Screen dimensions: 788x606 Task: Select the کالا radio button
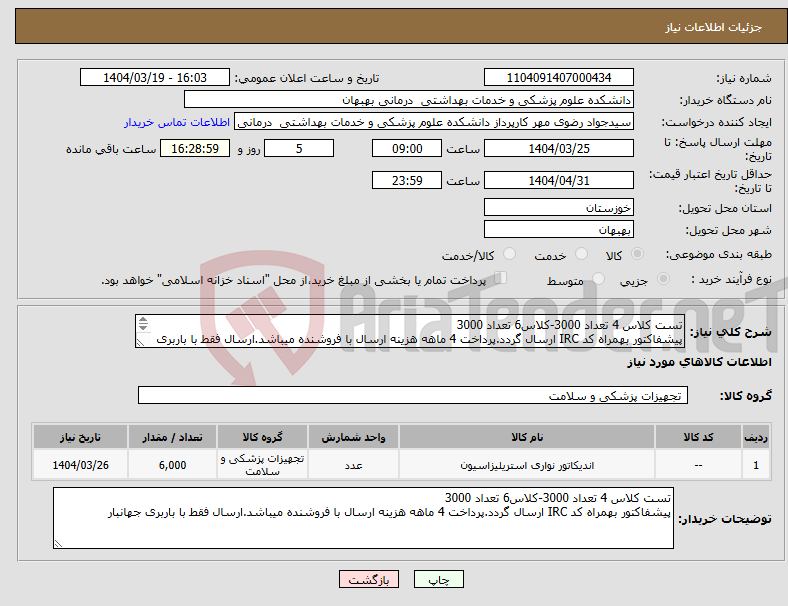pyautogui.click(x=637, y=254)
